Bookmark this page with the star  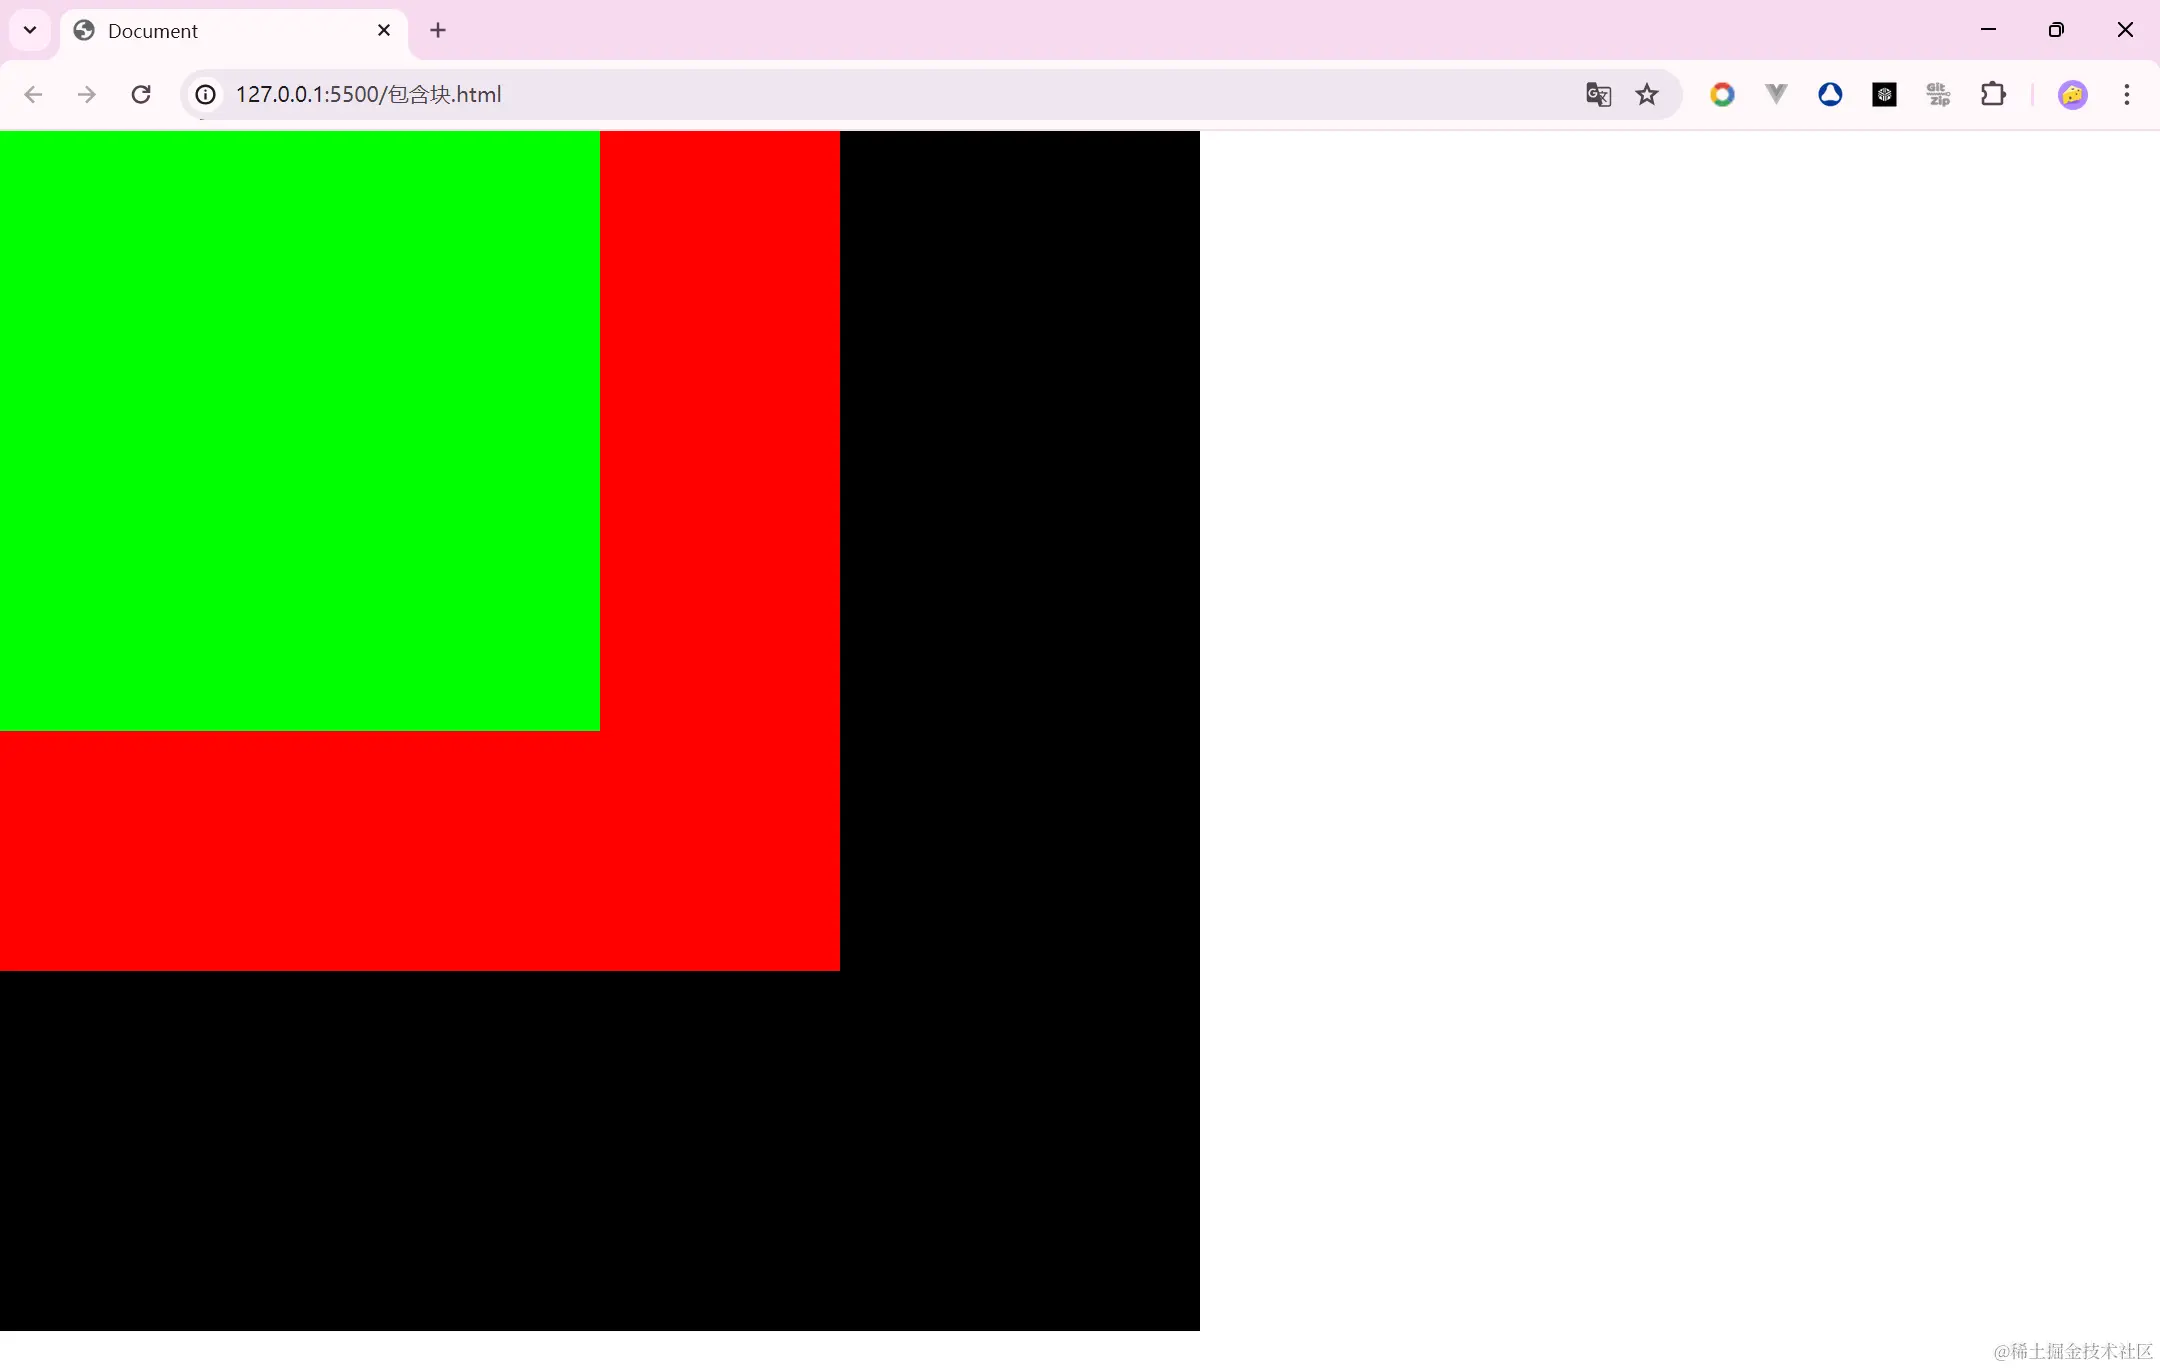1646,94
